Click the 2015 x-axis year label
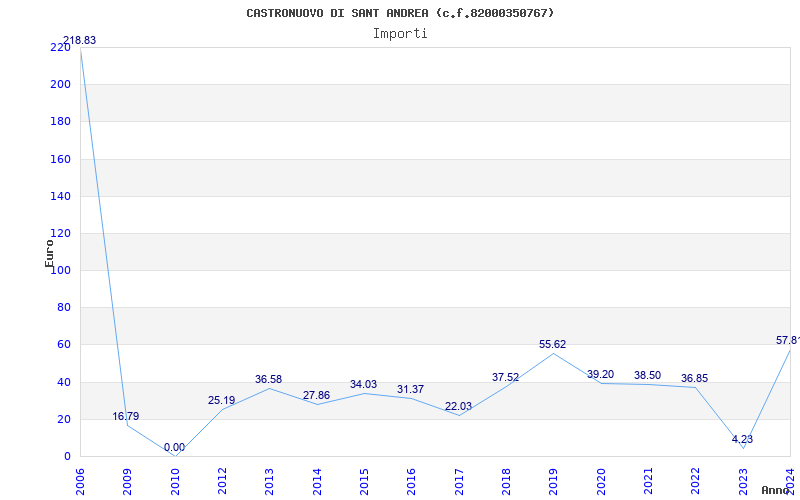The image size is (800, 500). [x=364, y=482]
